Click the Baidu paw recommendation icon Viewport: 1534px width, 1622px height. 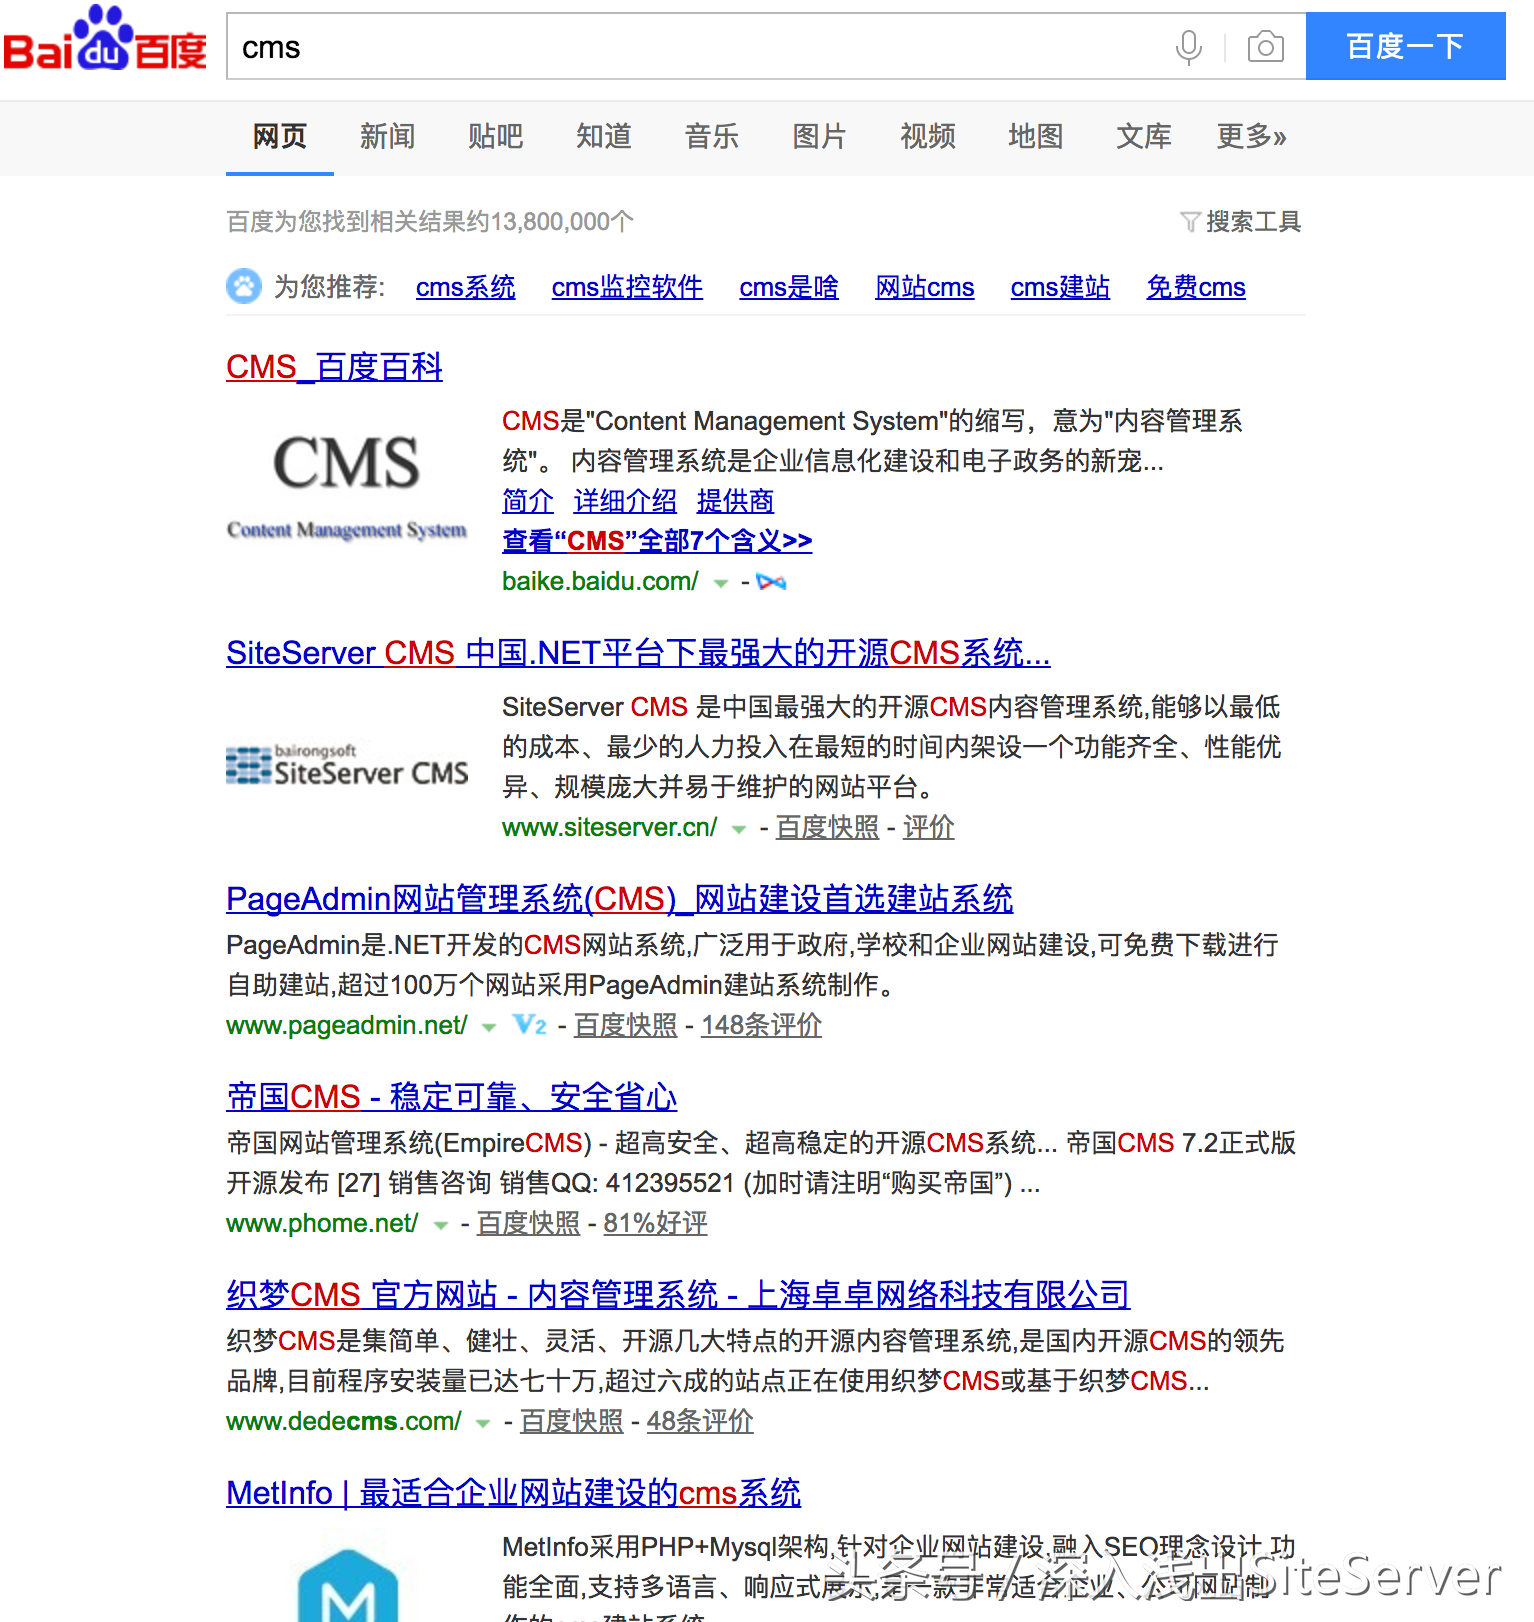coord(244,287)
